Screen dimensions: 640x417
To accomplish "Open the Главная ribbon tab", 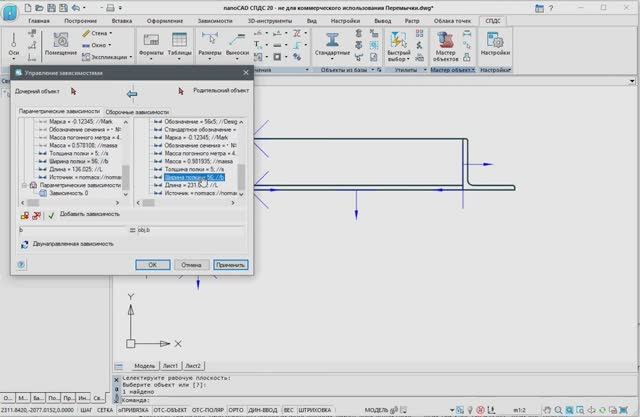I will click(39, 20).
